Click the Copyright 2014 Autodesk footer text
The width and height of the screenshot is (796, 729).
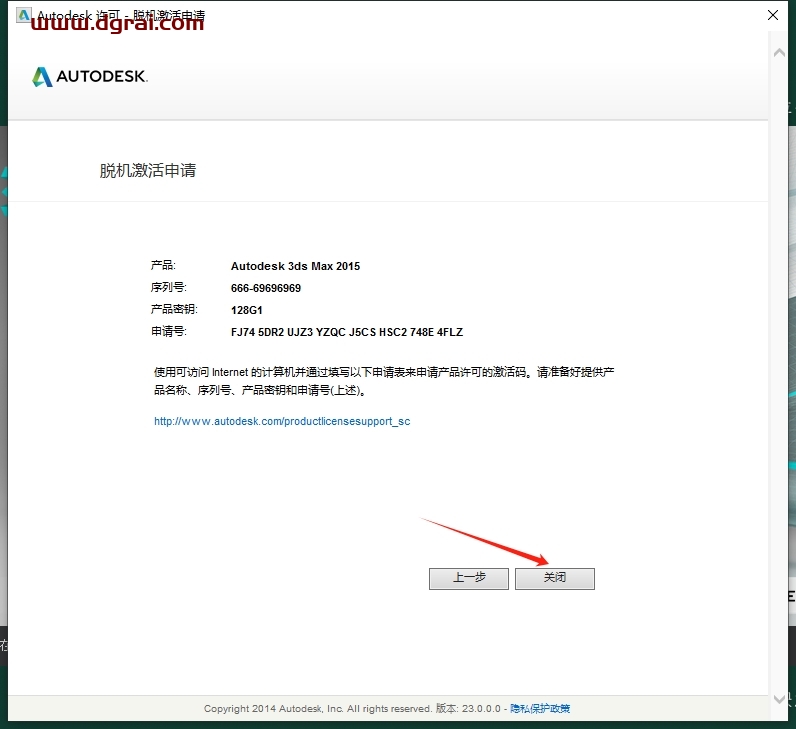(317, 708)
